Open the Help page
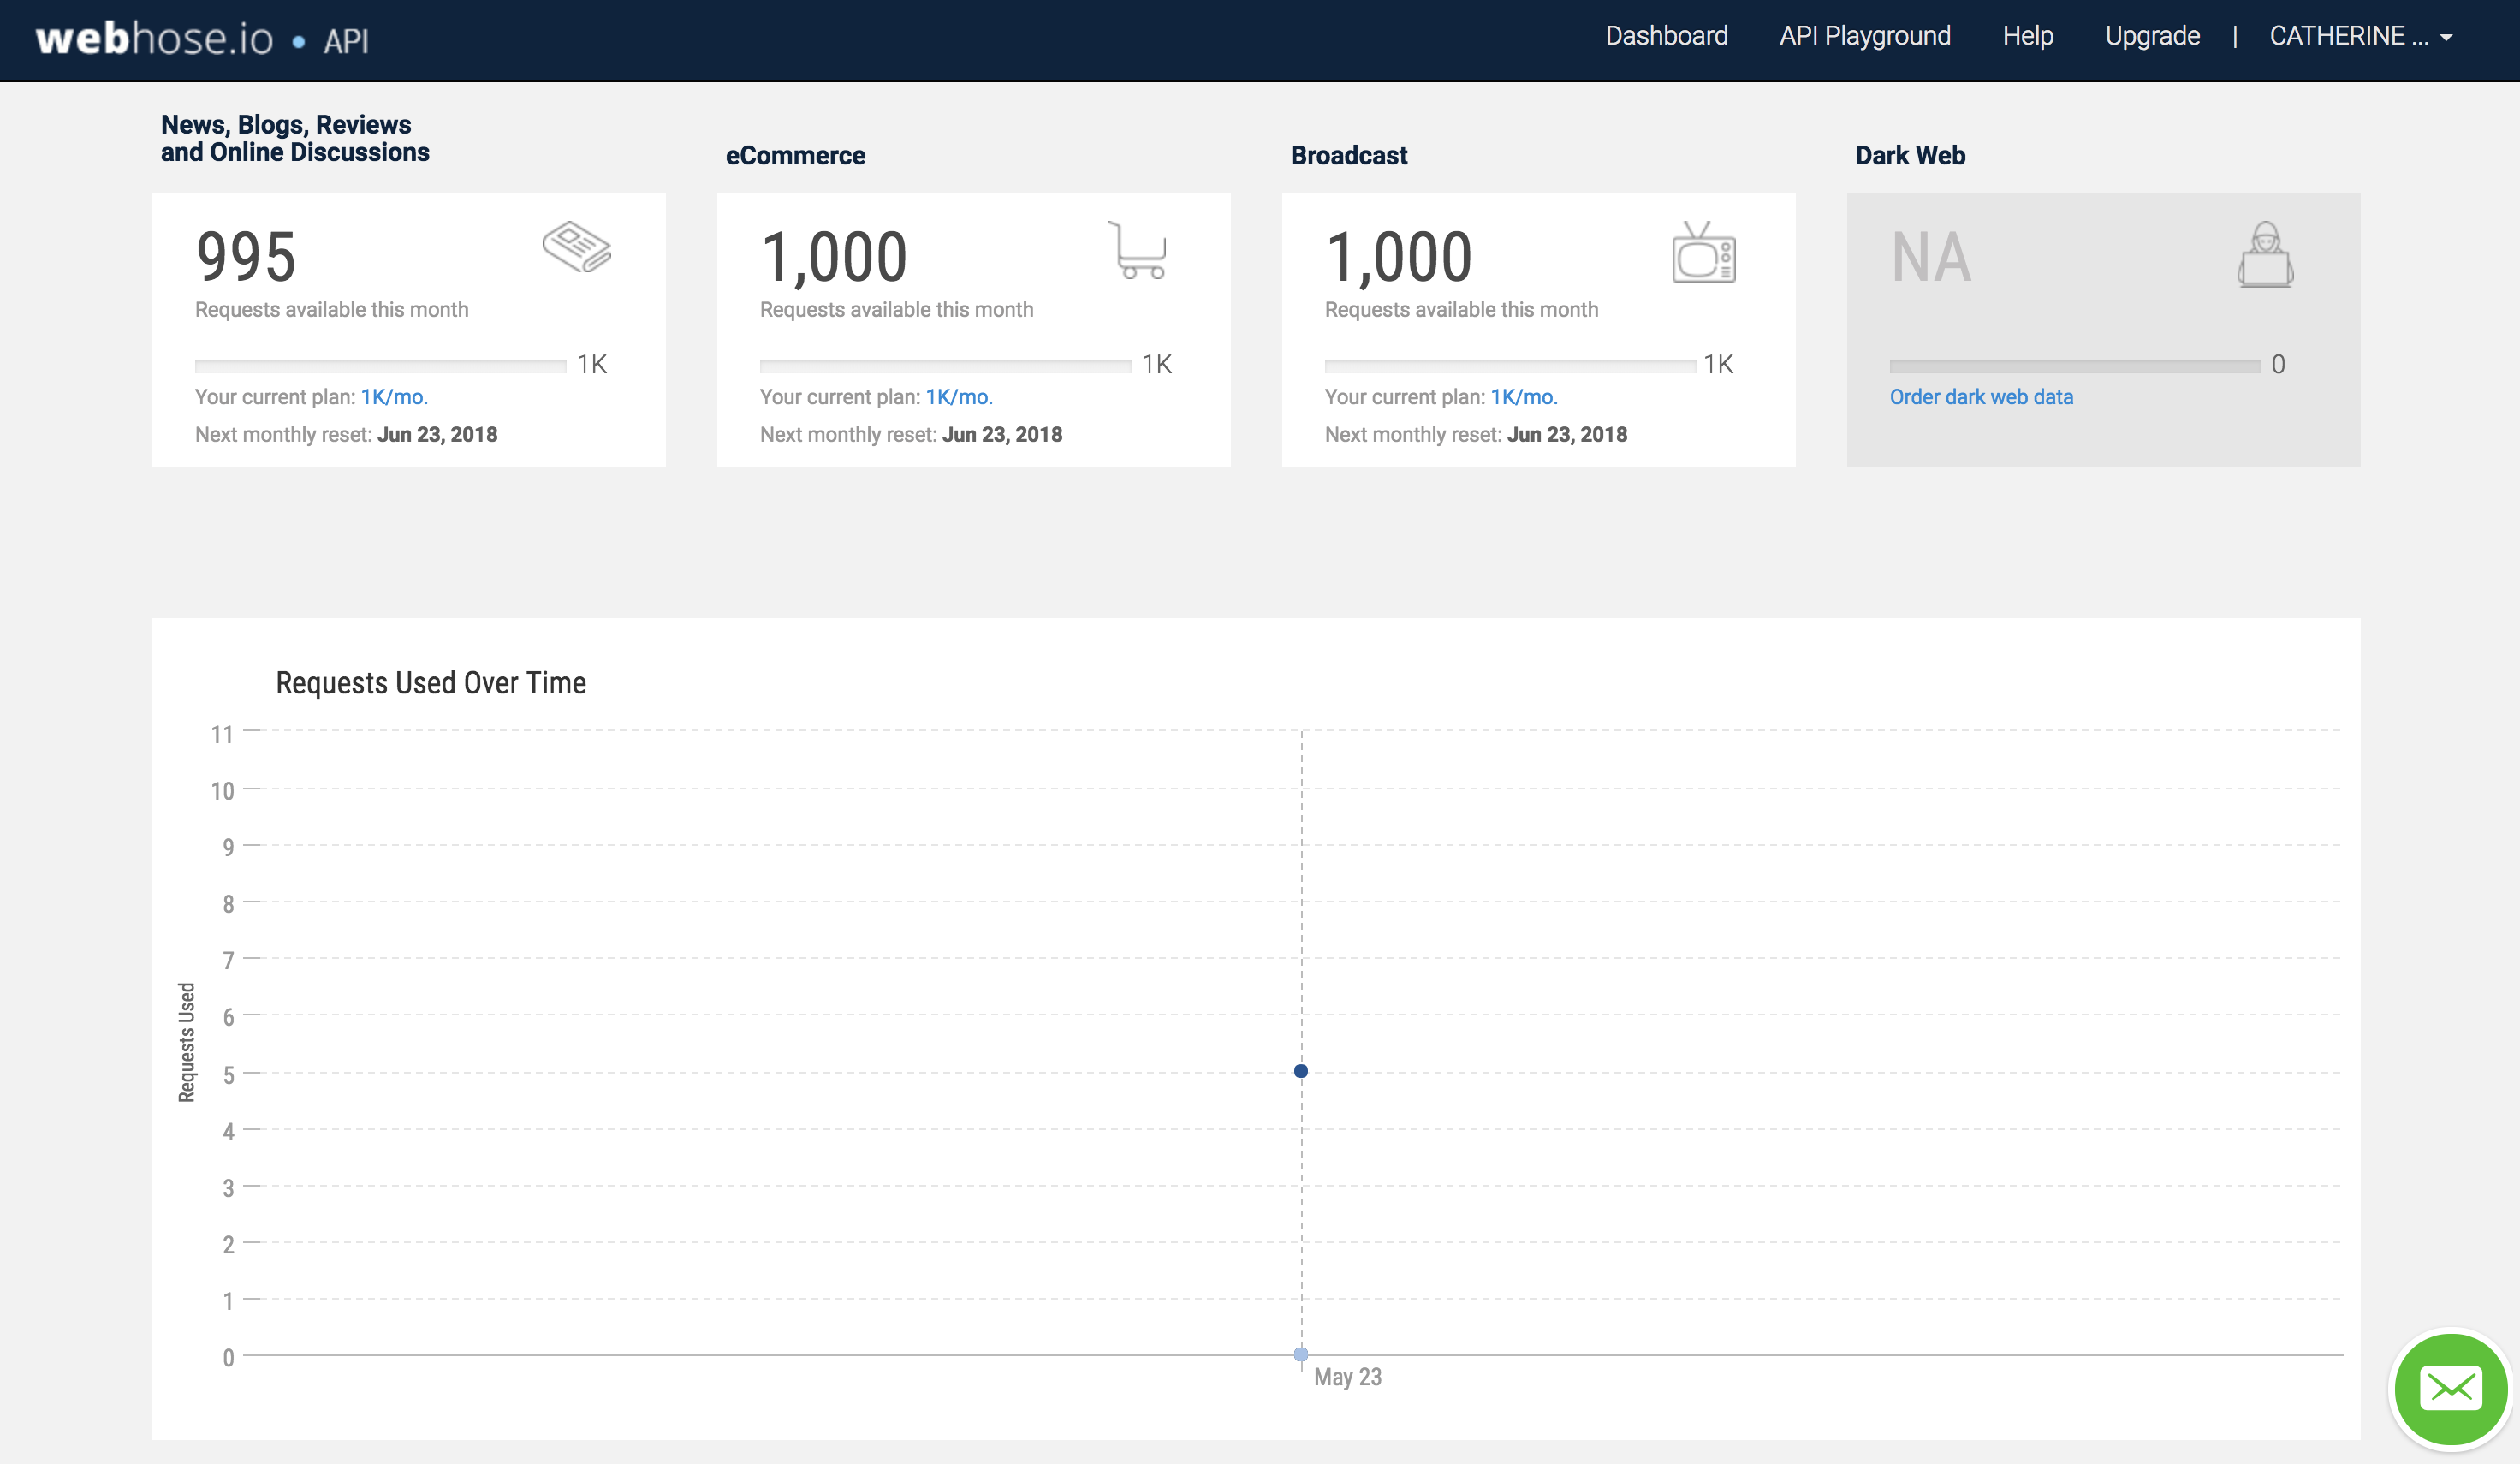The width and height of the screenshot is (2520, 1464). coord(2027,36)
